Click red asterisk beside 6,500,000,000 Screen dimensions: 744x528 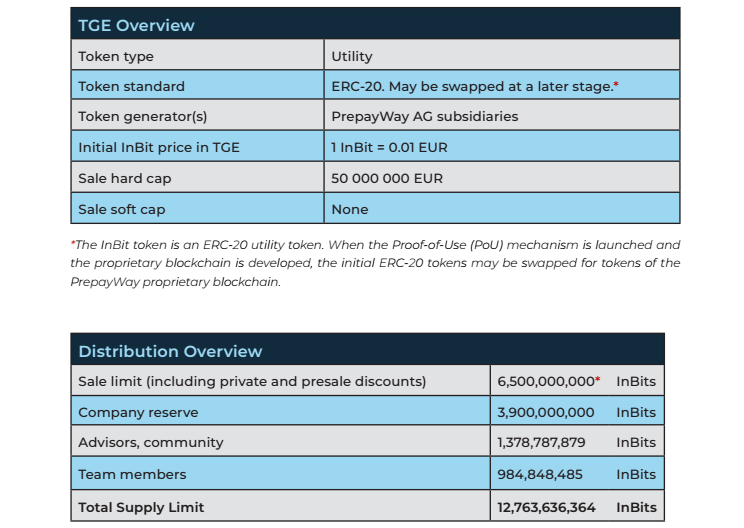pyautogui.click(x=598, y=379)
